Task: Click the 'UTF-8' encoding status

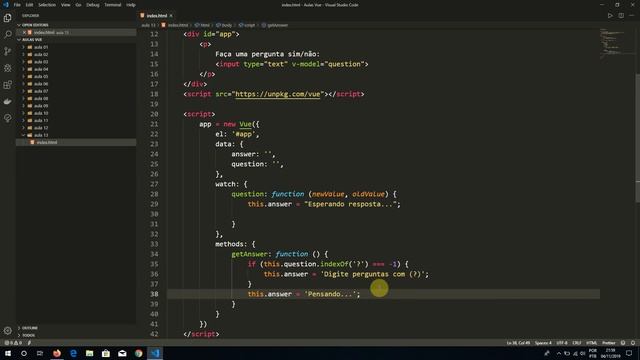Action: click(x=562, y=343)
